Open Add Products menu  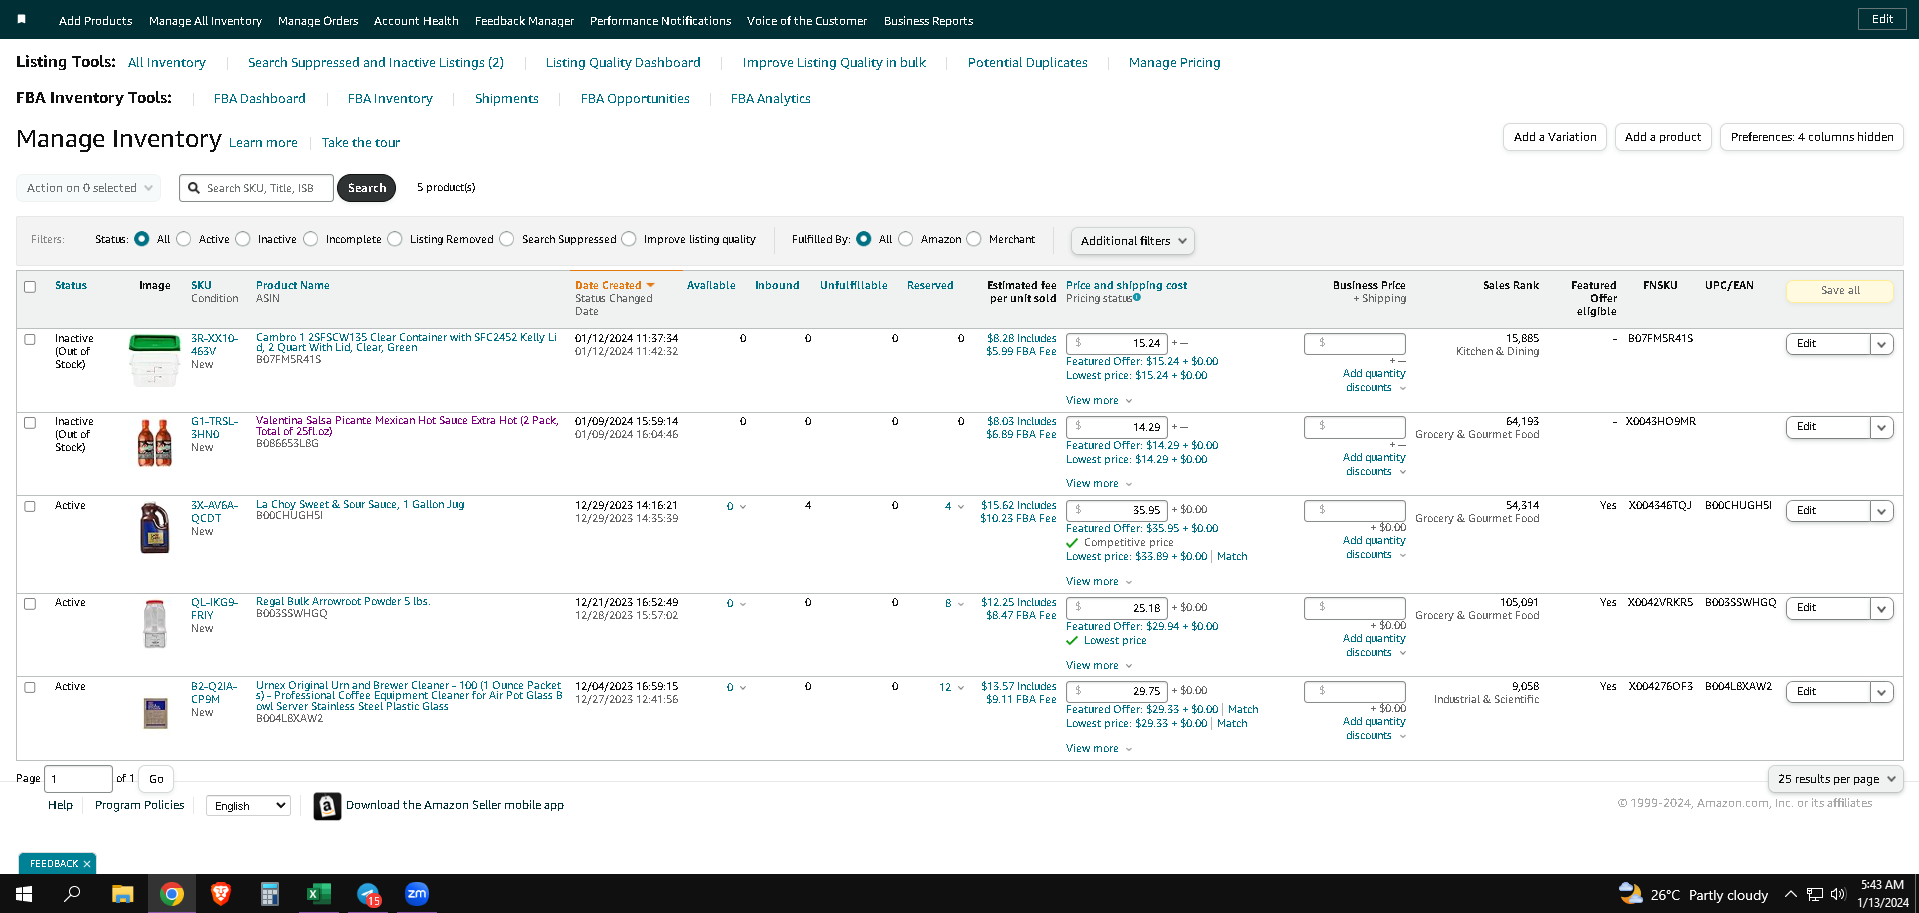(x=95, y=21)
